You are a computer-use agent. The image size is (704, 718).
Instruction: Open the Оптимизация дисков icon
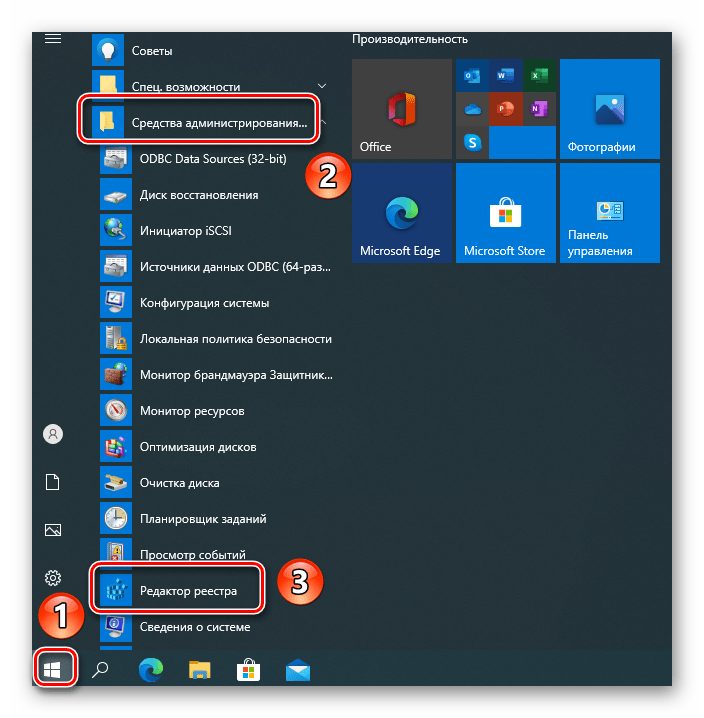coord(116,446)
